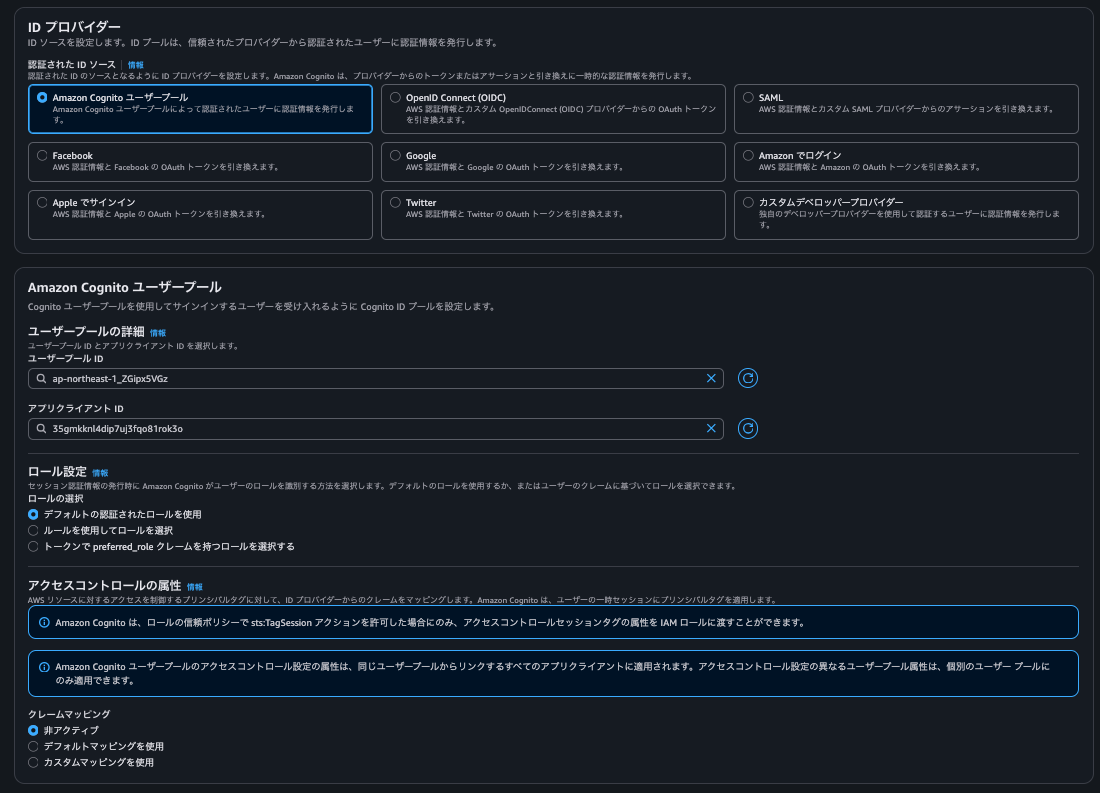Clear the user pool ID field

click(711, 378)
